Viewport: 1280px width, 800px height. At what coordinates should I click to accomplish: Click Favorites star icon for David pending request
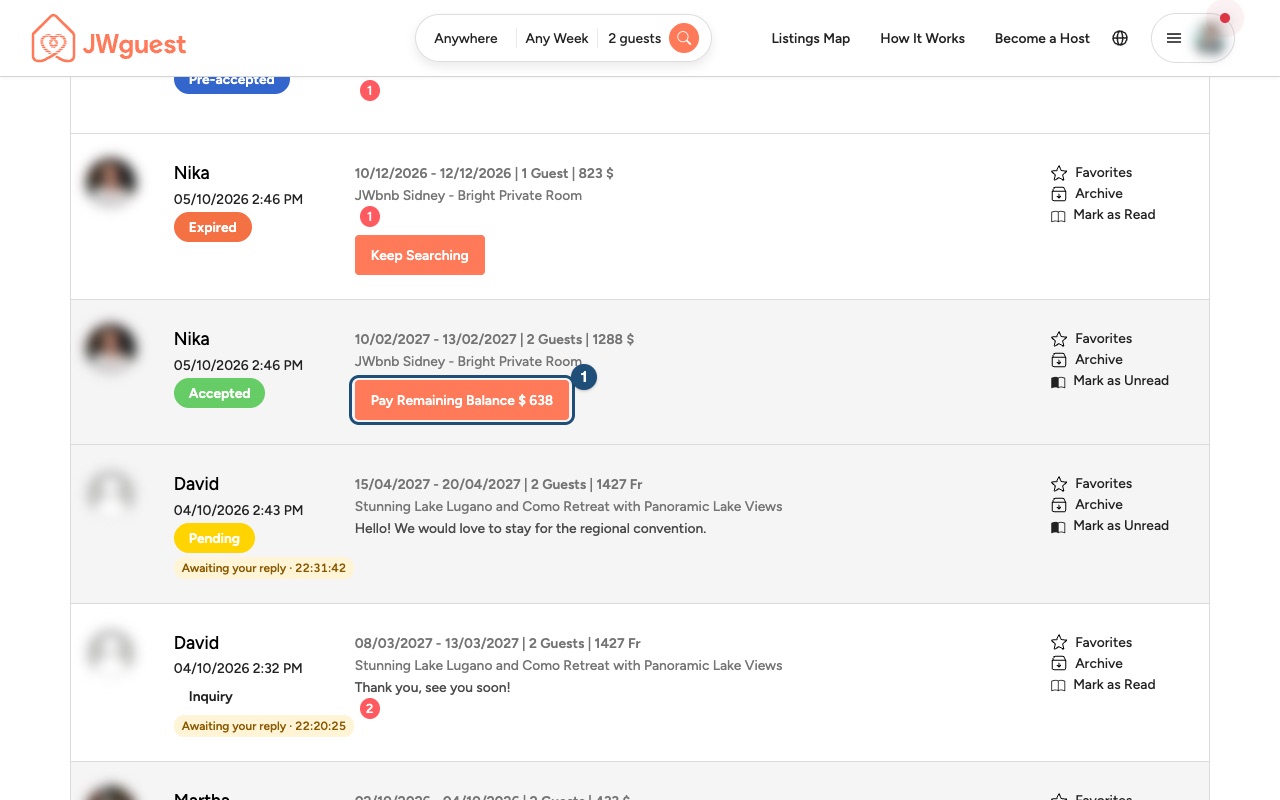pyautogui.click(x=1059, y=484)
